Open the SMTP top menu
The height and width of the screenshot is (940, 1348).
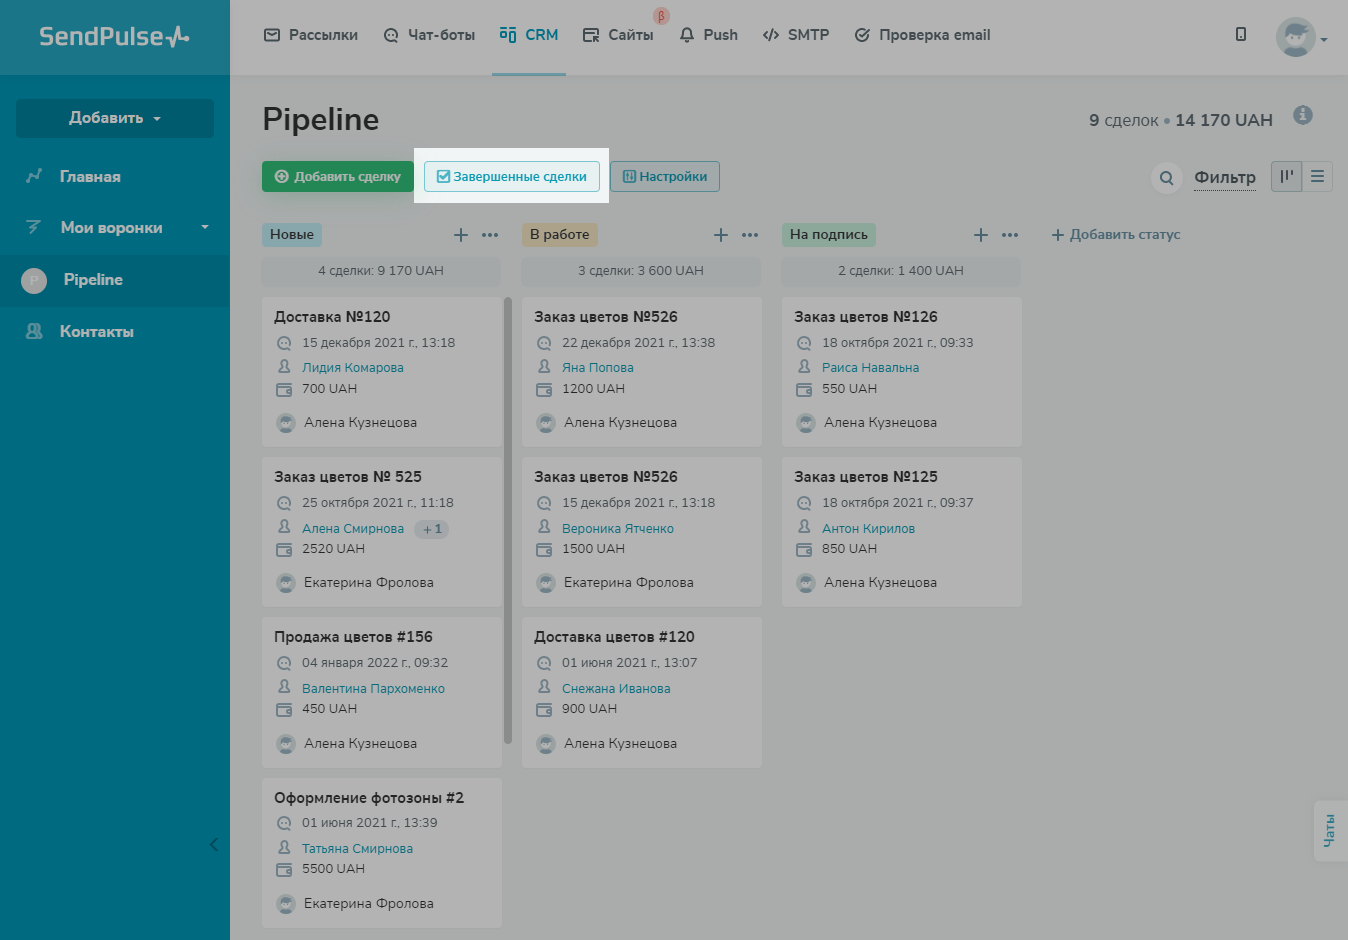point(796,35)
